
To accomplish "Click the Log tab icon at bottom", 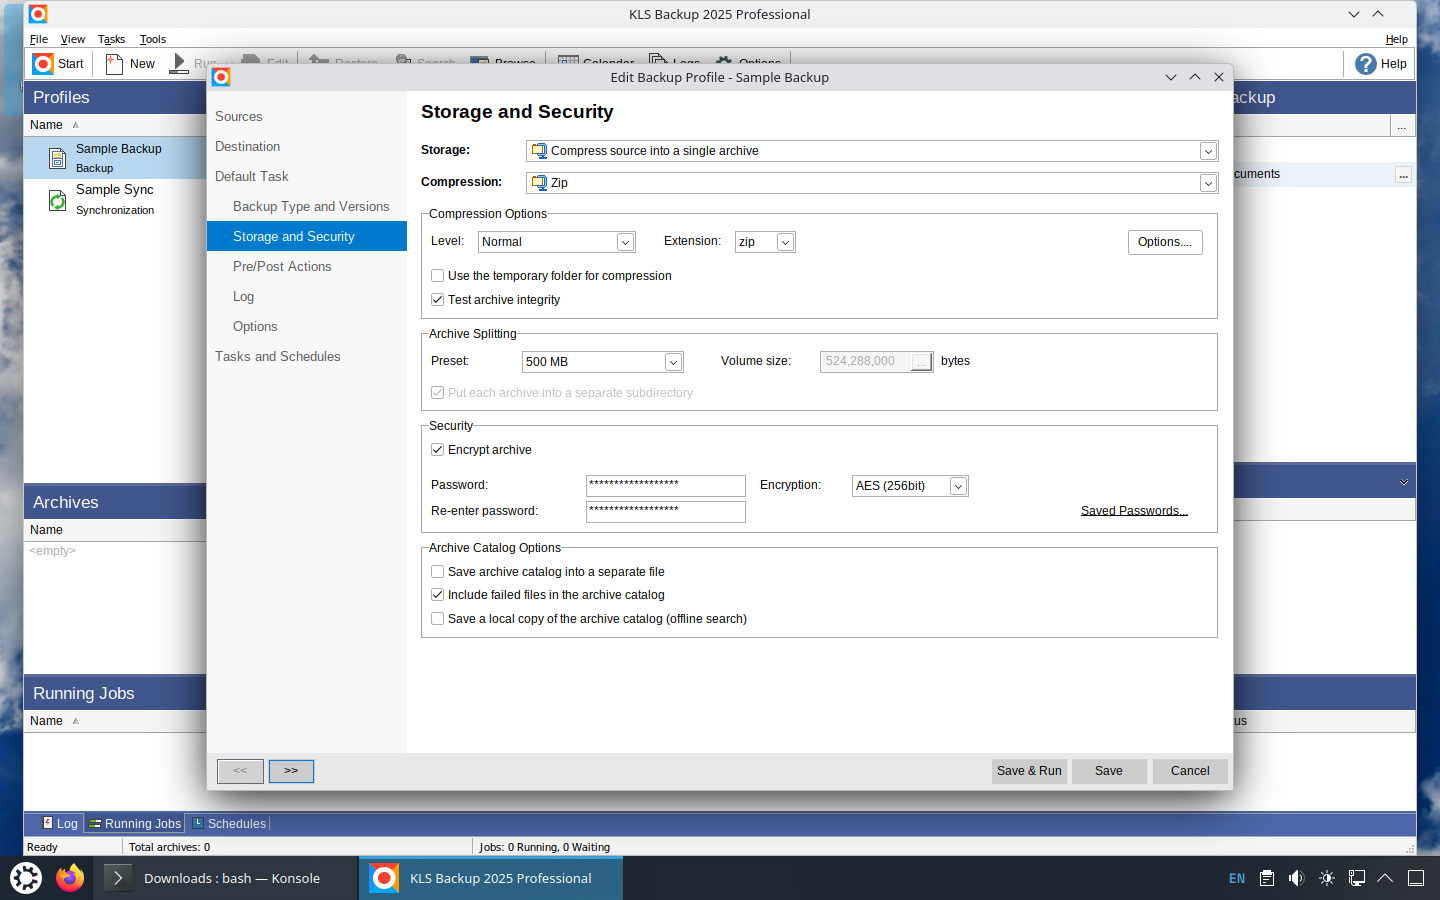I will point(47,823).
